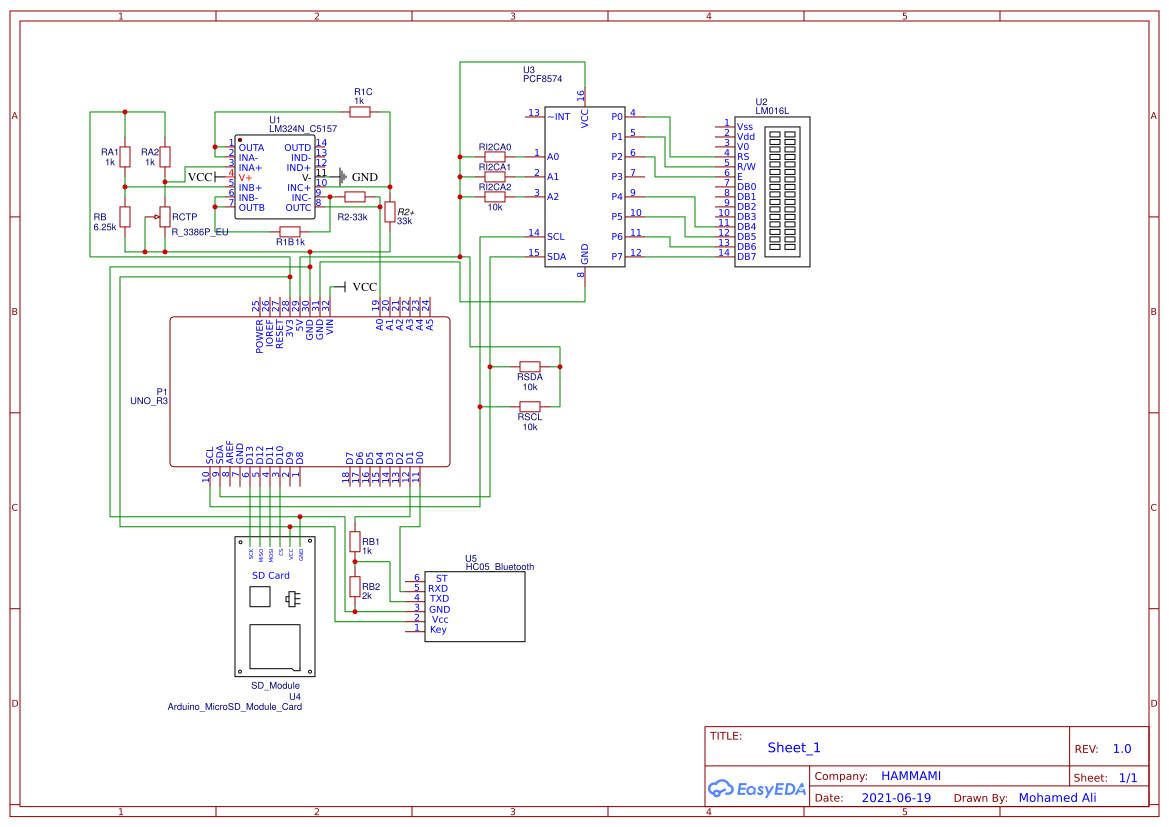Click resistor R1C labeled 1k

pos(360,111)
